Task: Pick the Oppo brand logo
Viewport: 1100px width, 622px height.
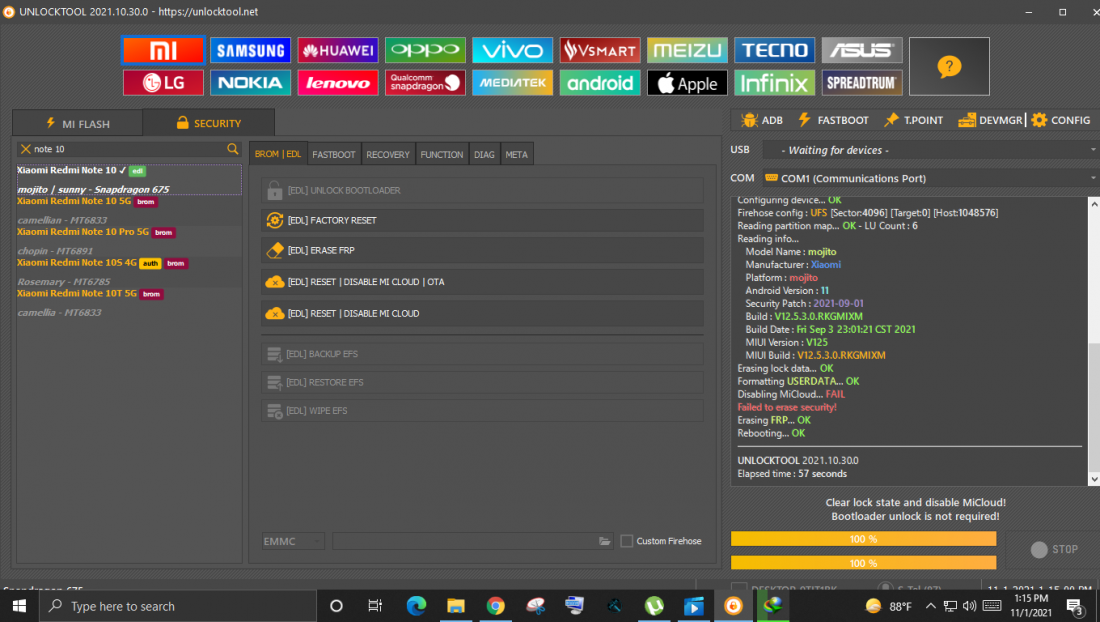Action: pos(425,50)
